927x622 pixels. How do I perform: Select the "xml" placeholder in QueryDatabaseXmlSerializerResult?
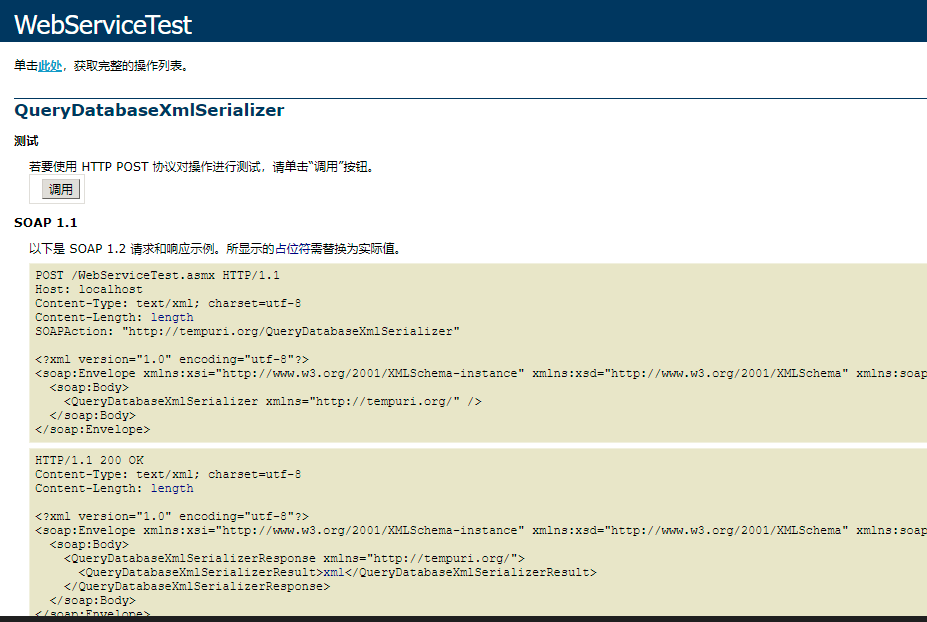[330, 572]
